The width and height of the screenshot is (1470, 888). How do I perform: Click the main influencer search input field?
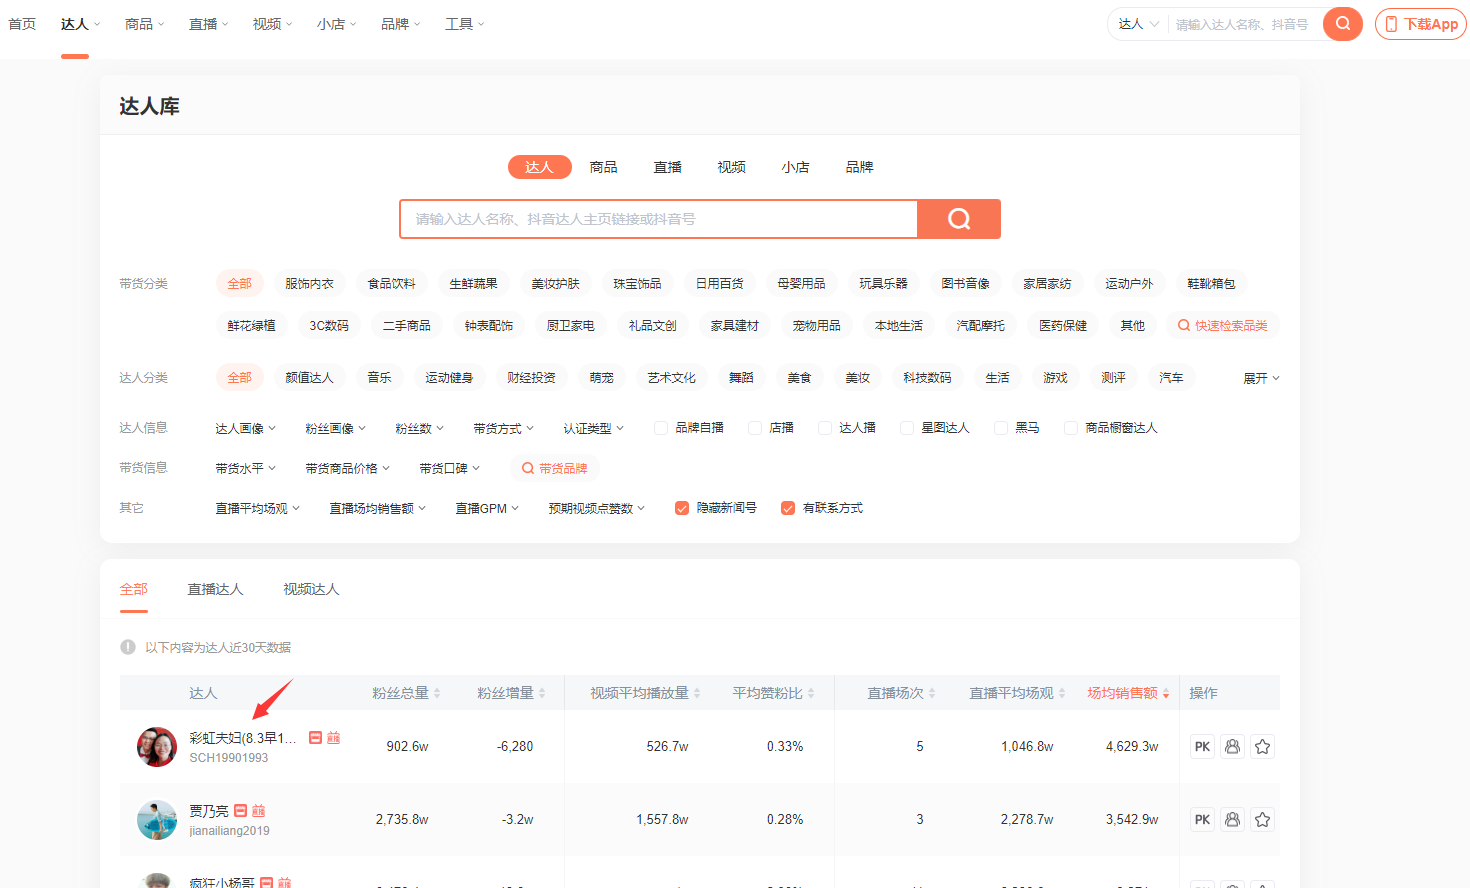(x=658, y=219)
